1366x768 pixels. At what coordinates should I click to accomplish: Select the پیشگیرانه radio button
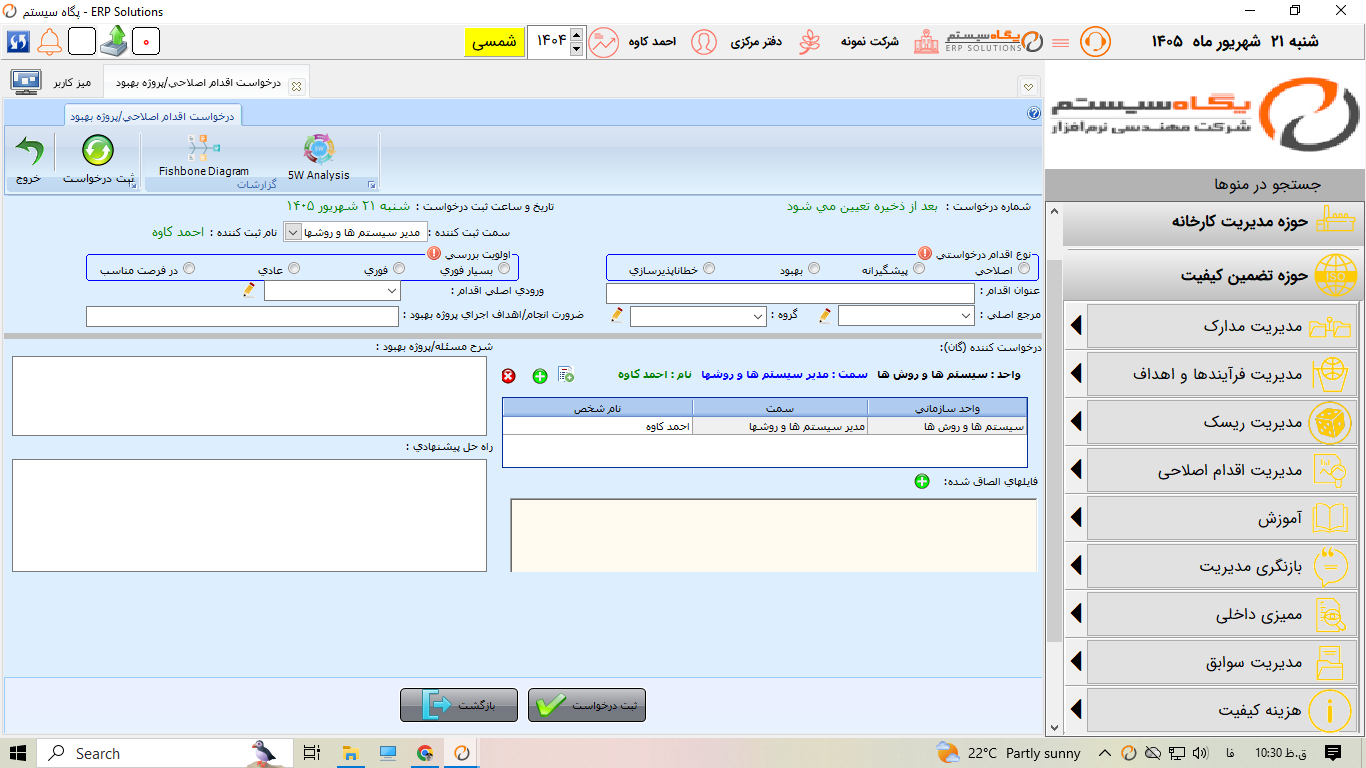[x=919, y=268]
